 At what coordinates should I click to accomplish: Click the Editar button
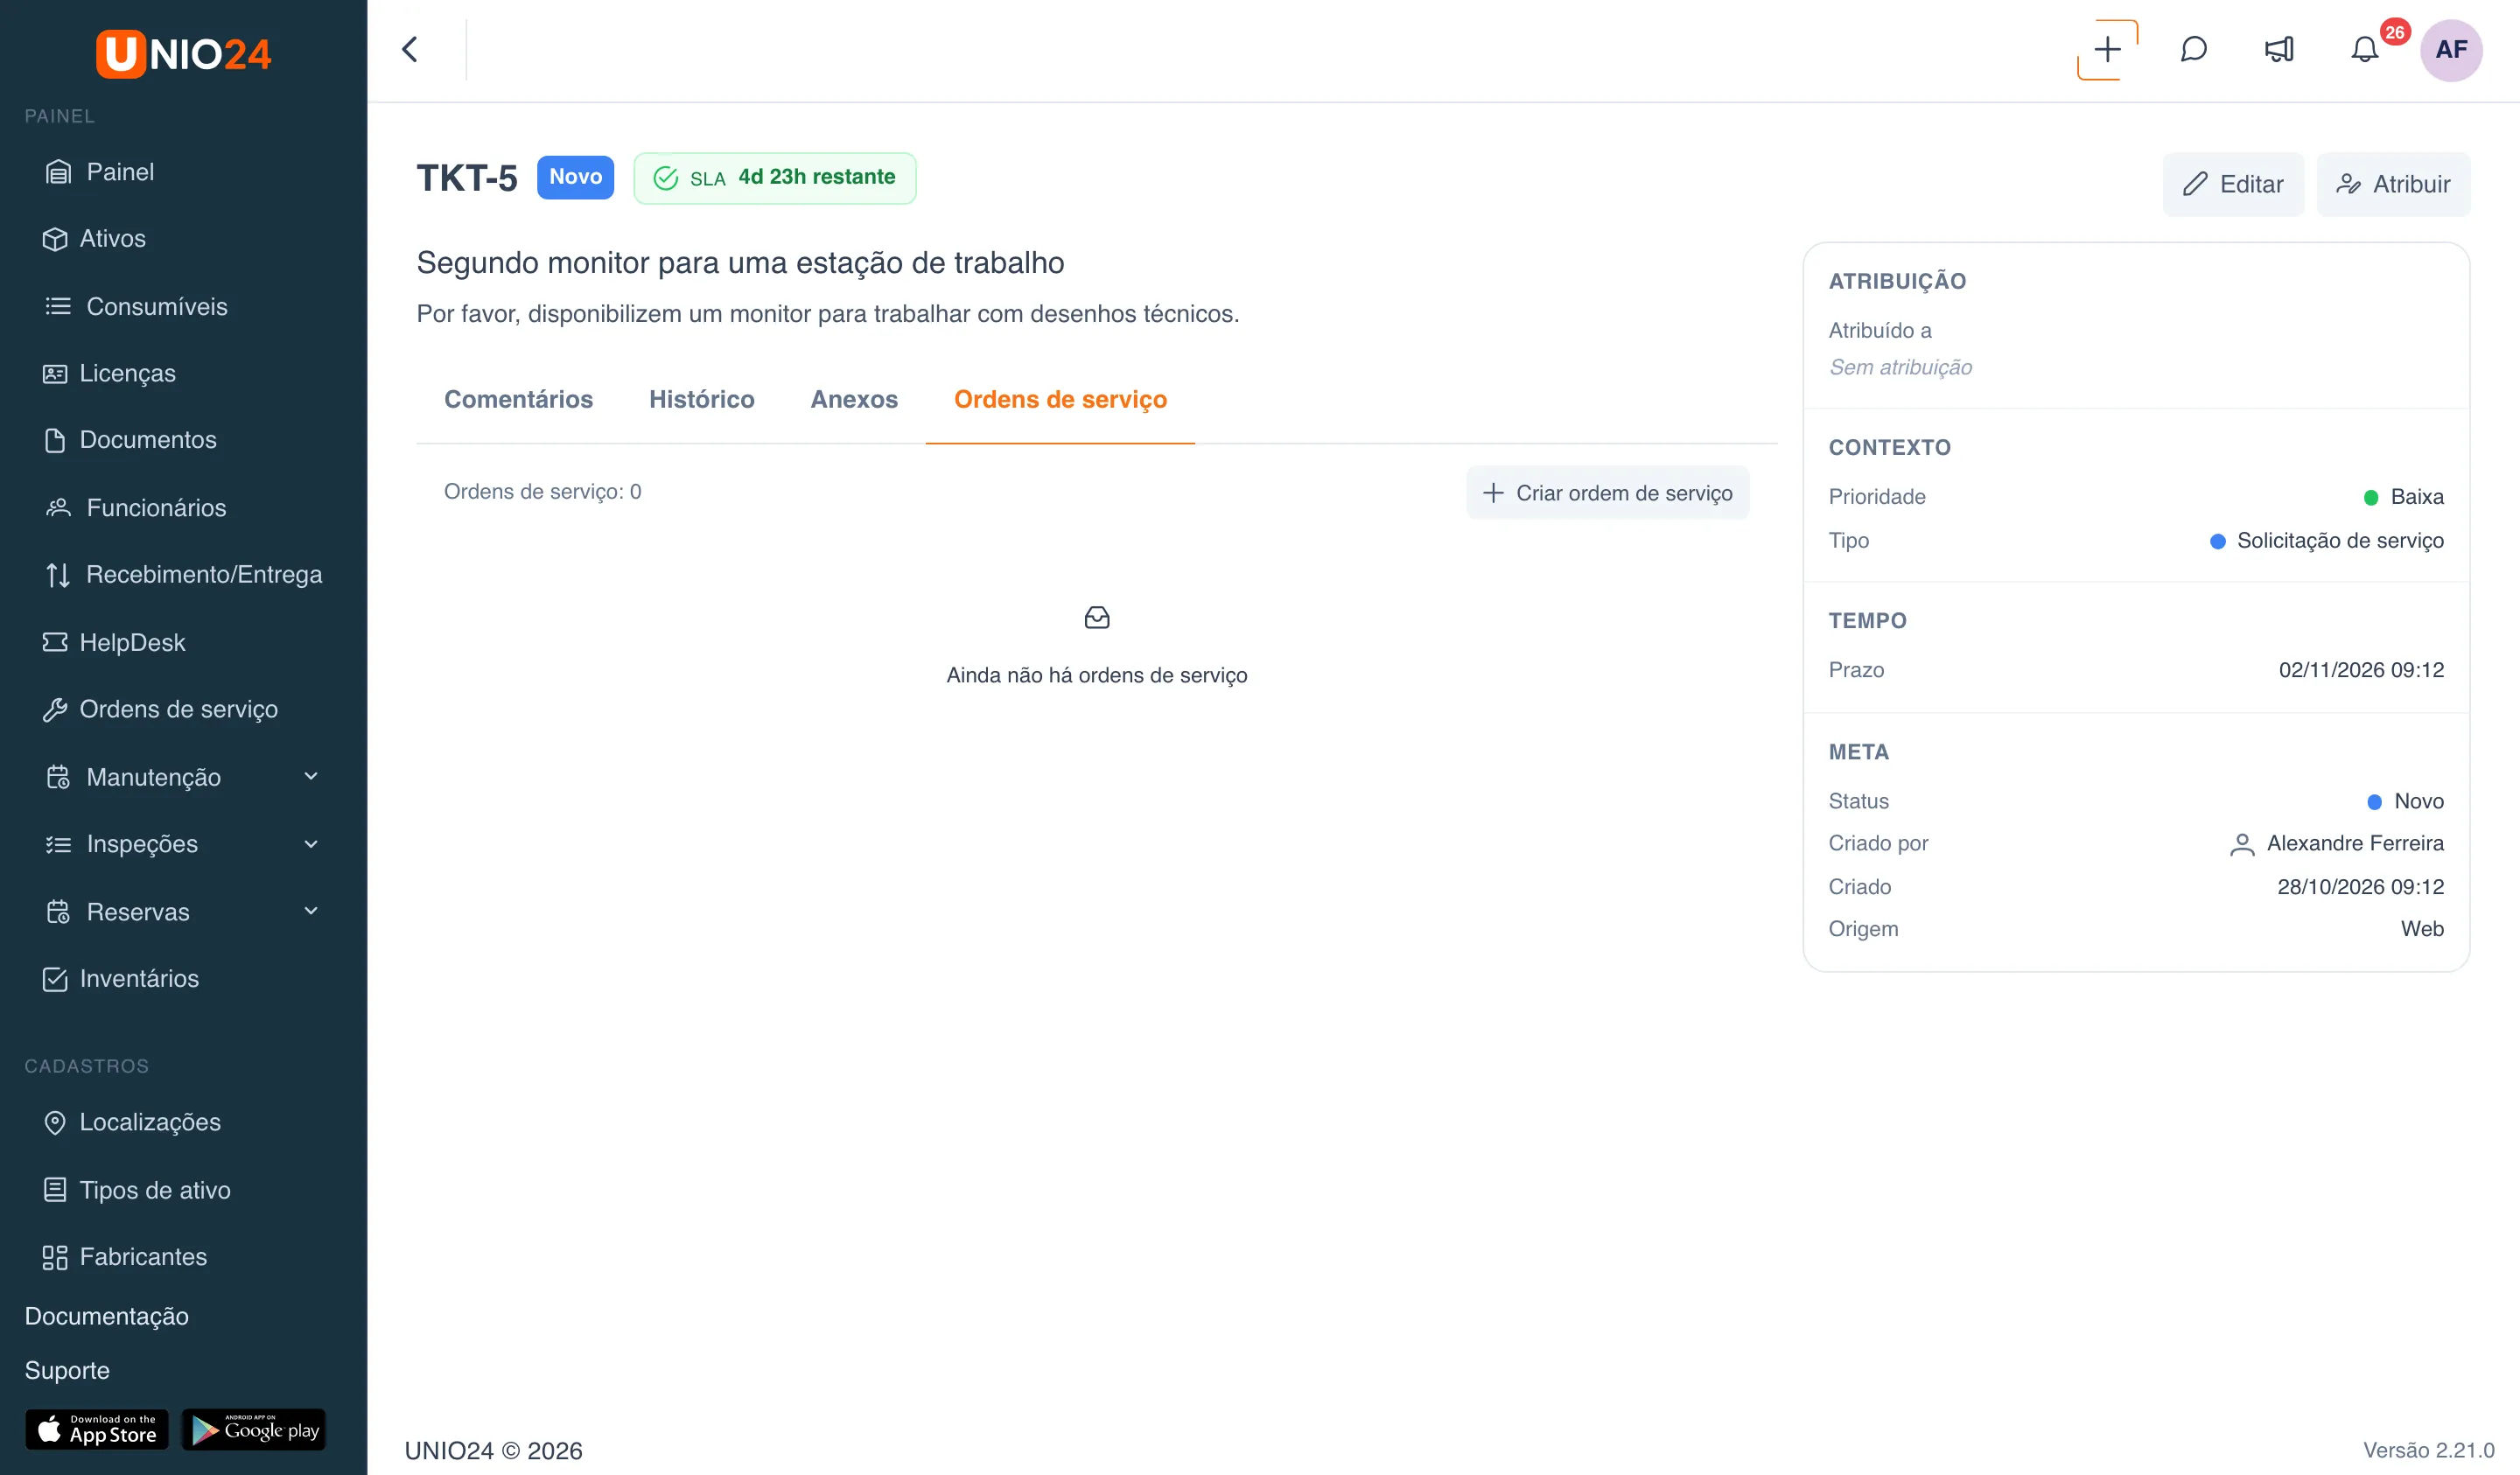point(2233,184)
